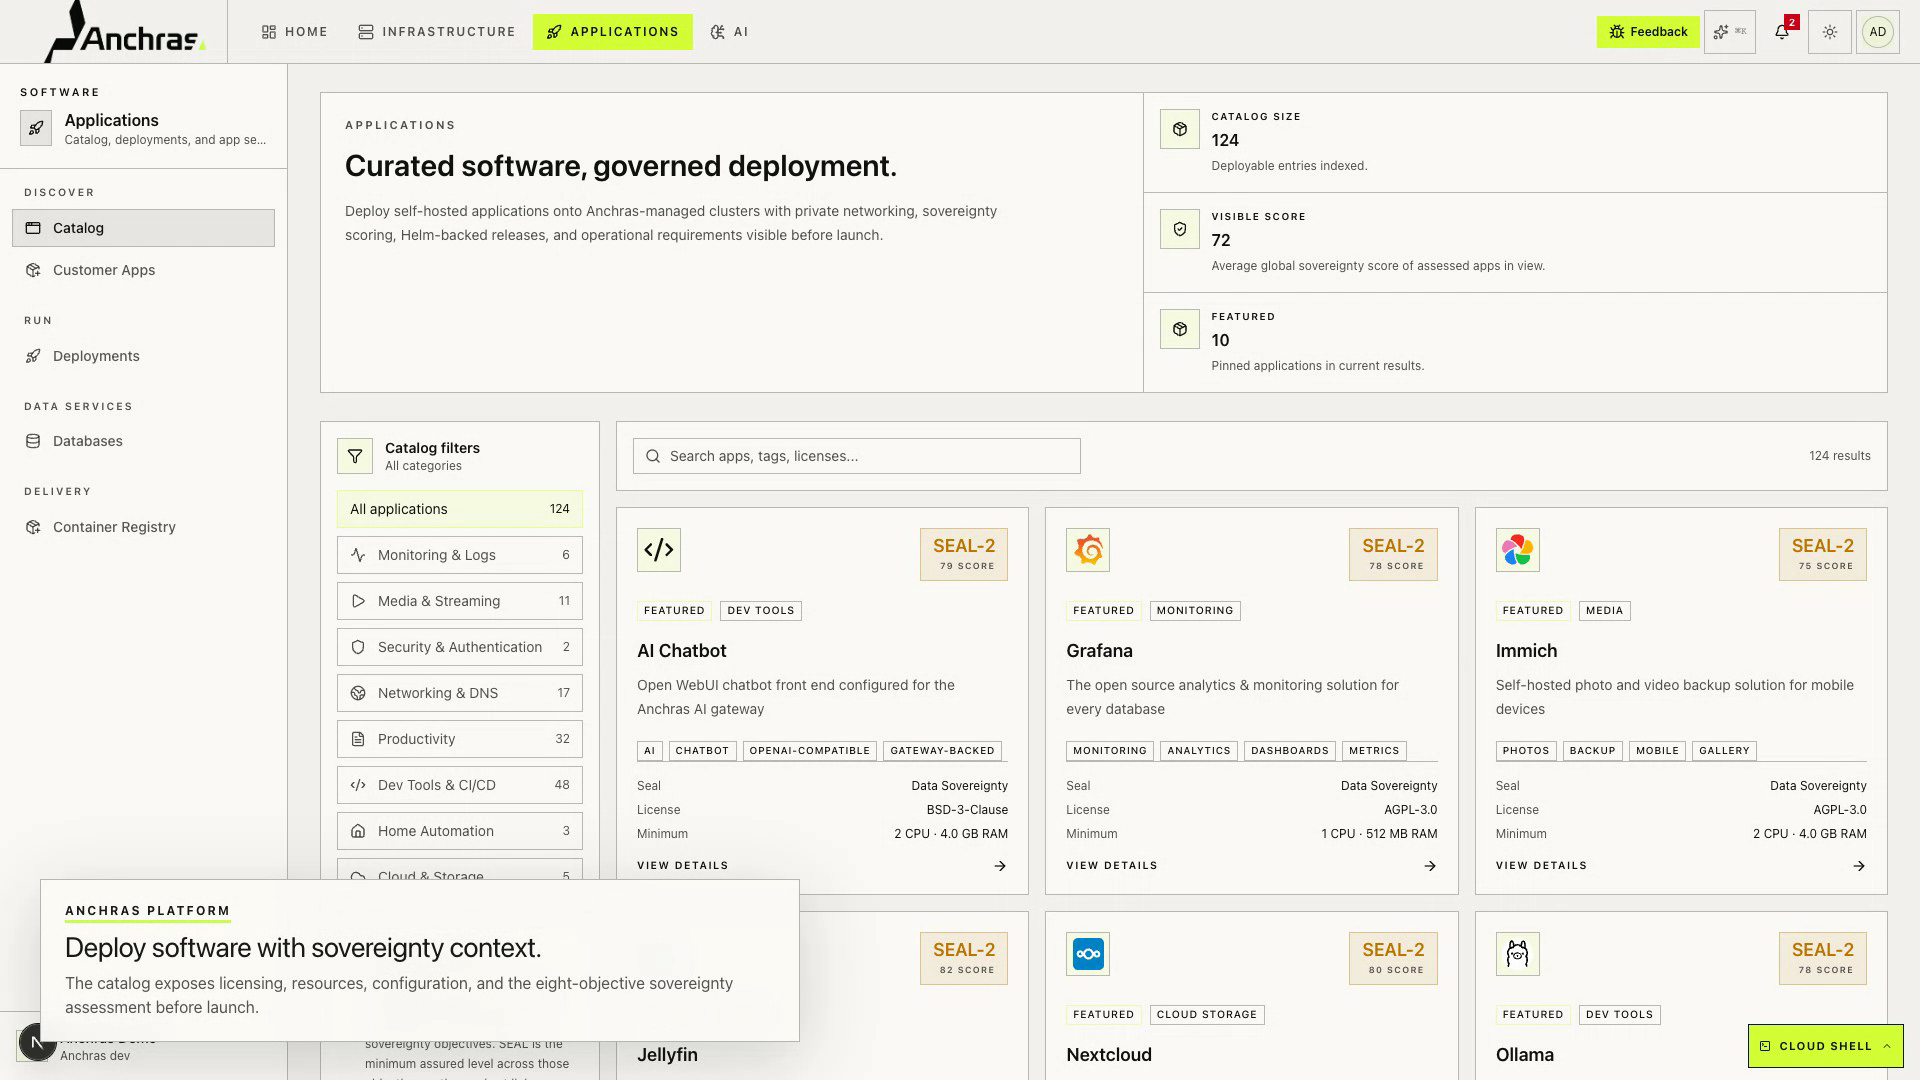Click the Immich app icon

[1518, 550]
